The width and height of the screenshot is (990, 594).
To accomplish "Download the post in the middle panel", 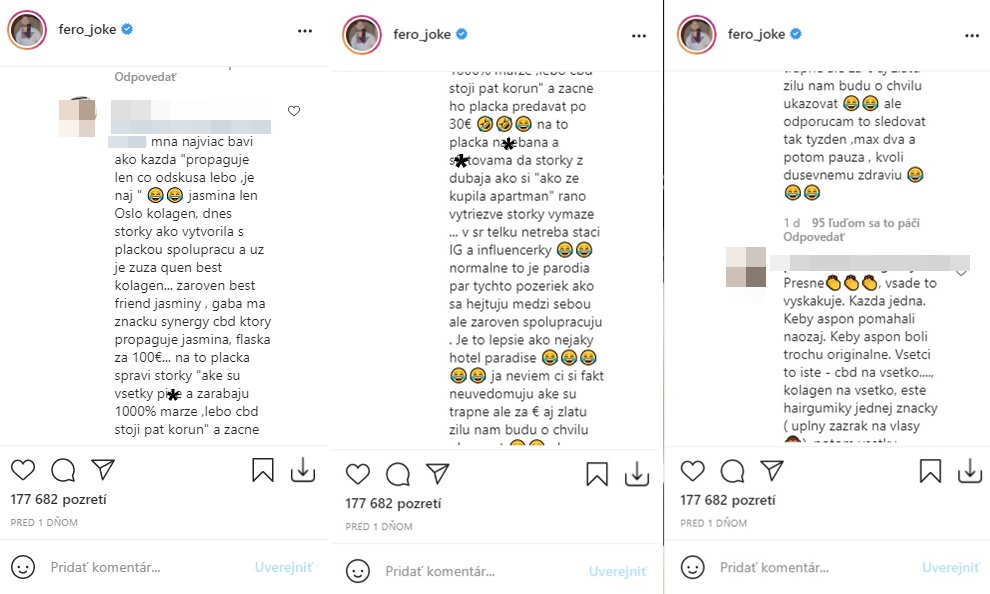I will [x=636, y=474].
